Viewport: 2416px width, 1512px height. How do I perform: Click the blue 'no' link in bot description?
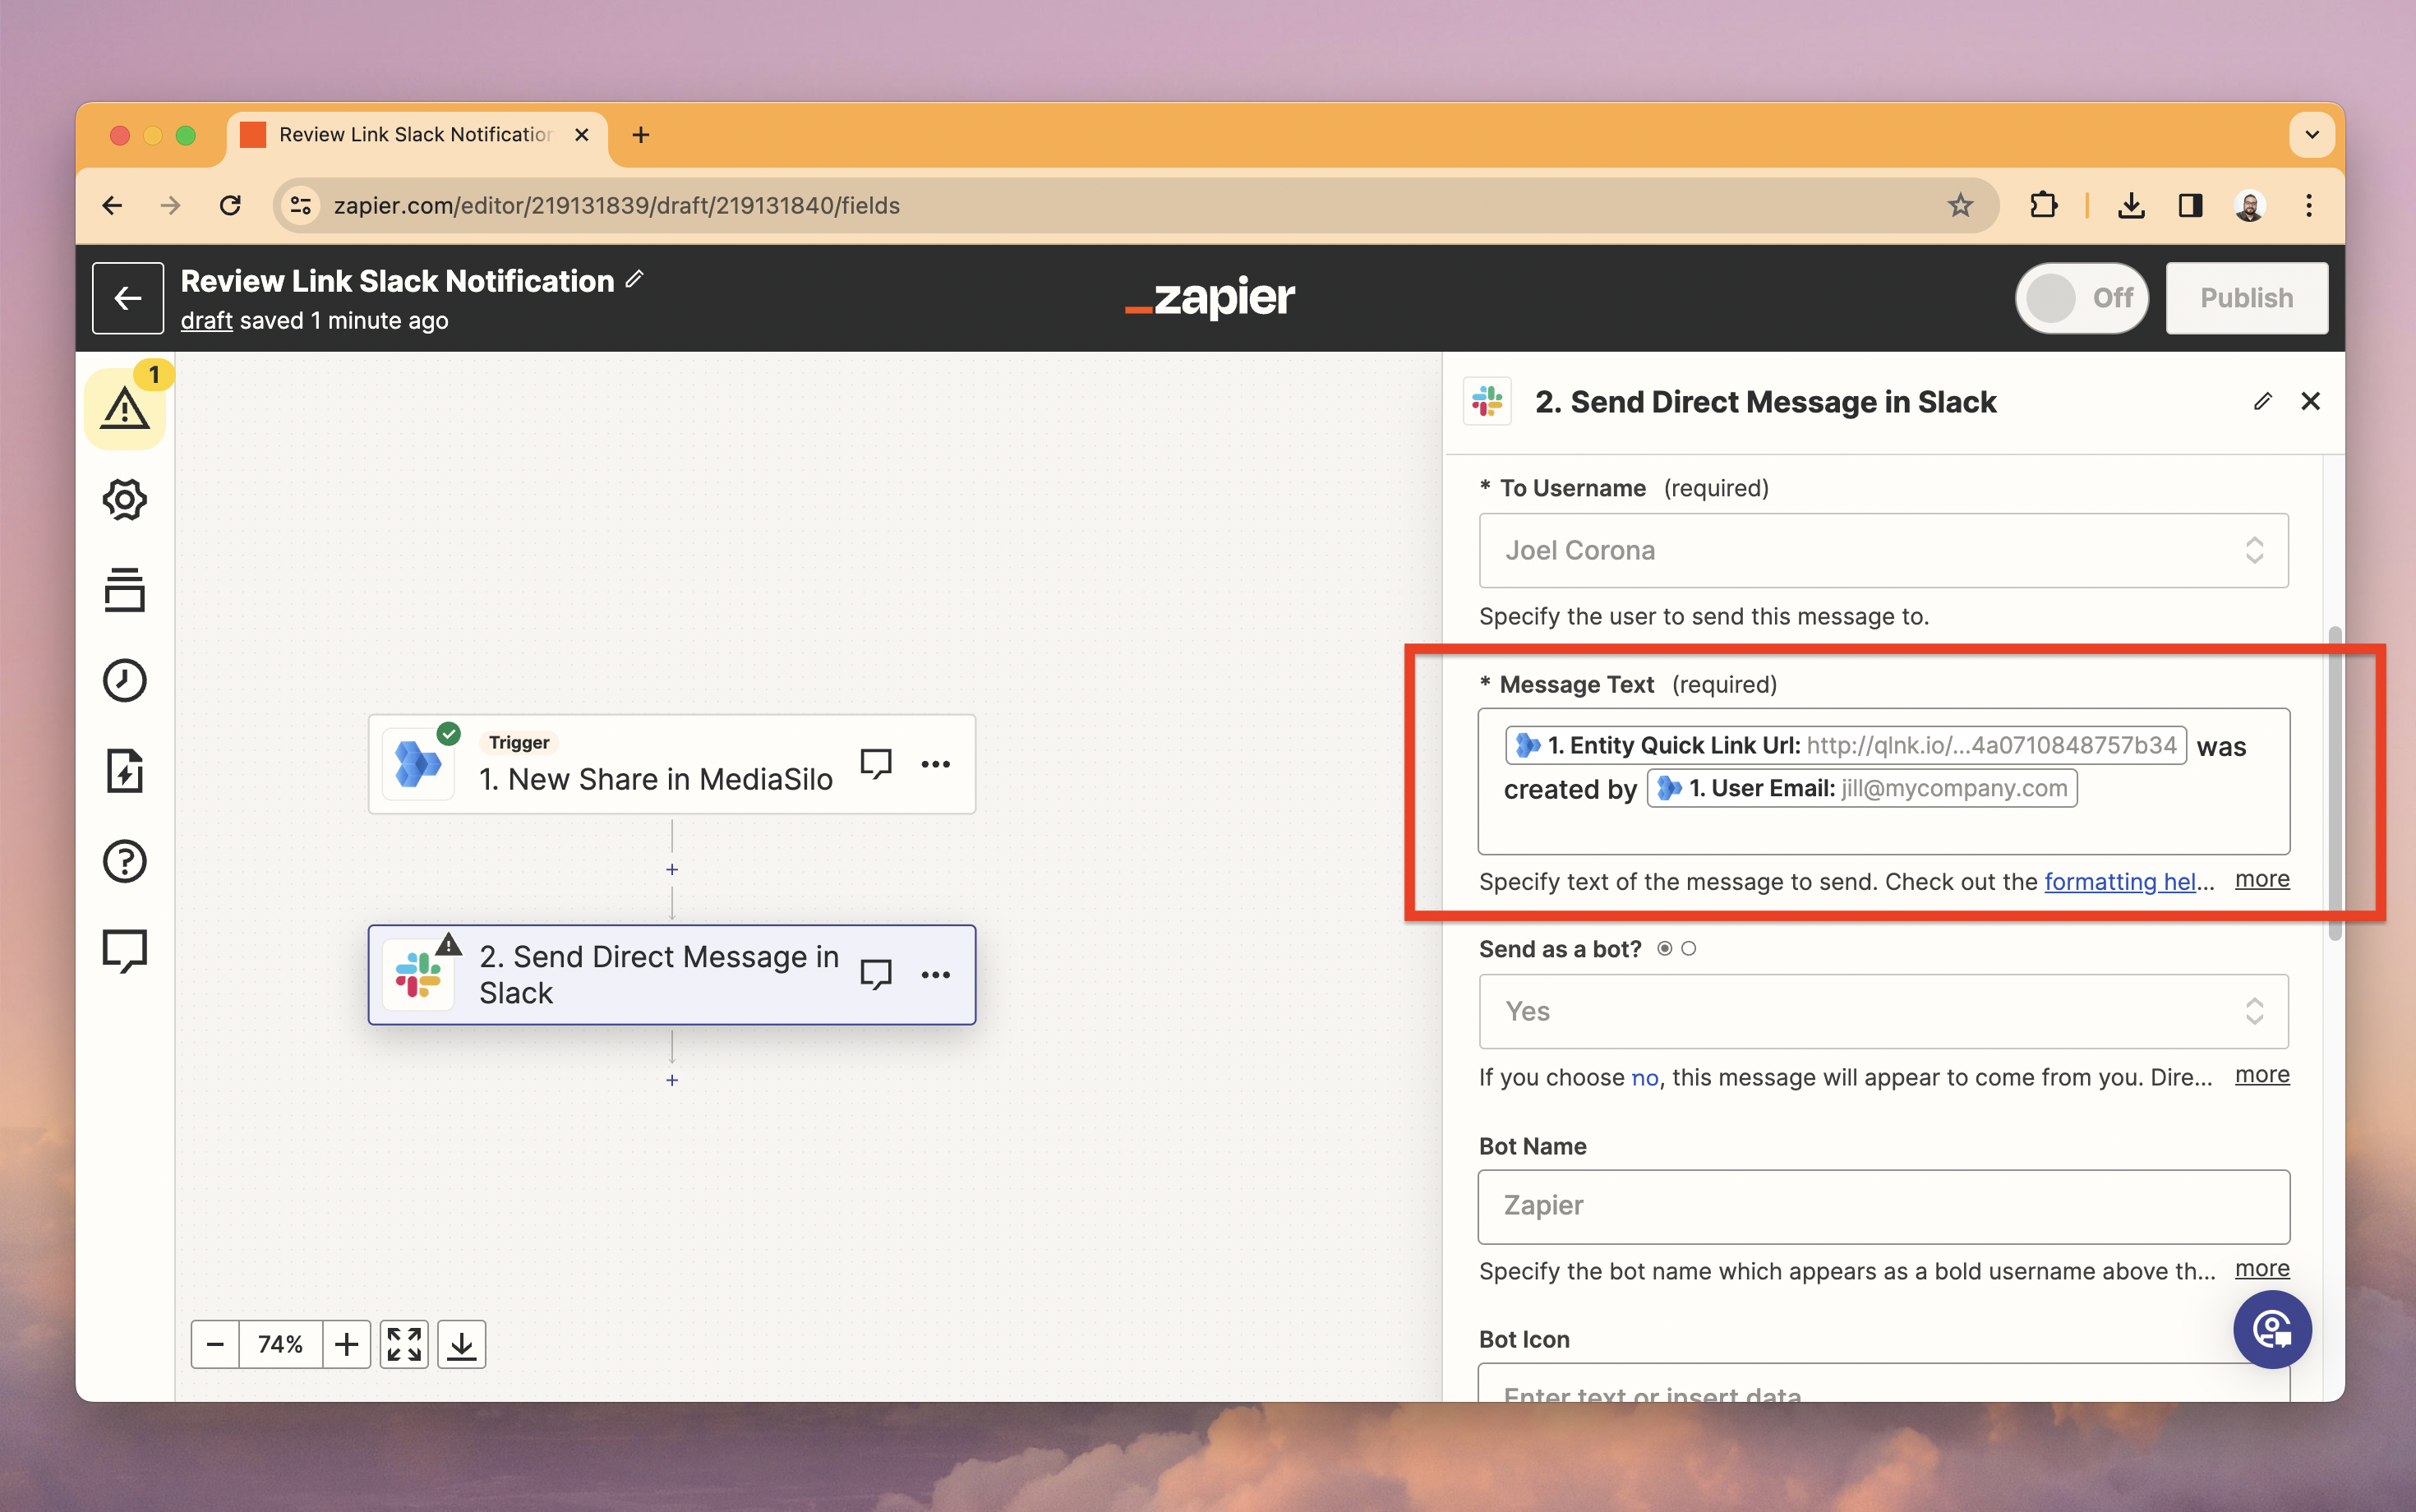pos(1645,1077)
